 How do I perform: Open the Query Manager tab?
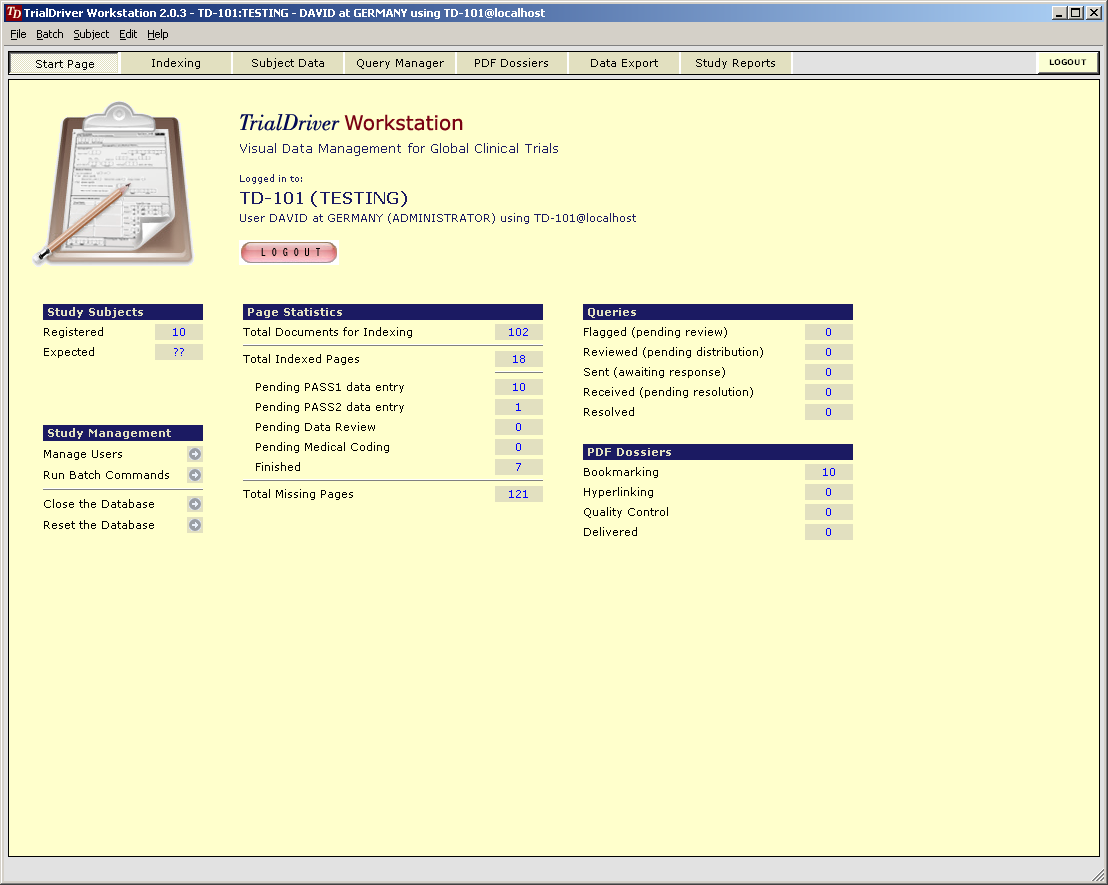pos(400,63)
